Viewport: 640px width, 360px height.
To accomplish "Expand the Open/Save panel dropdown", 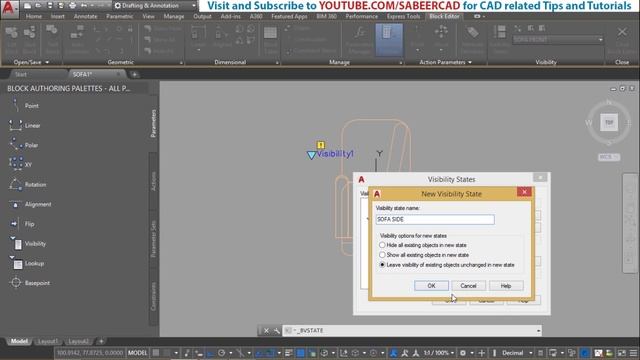I will pos(47,62).
